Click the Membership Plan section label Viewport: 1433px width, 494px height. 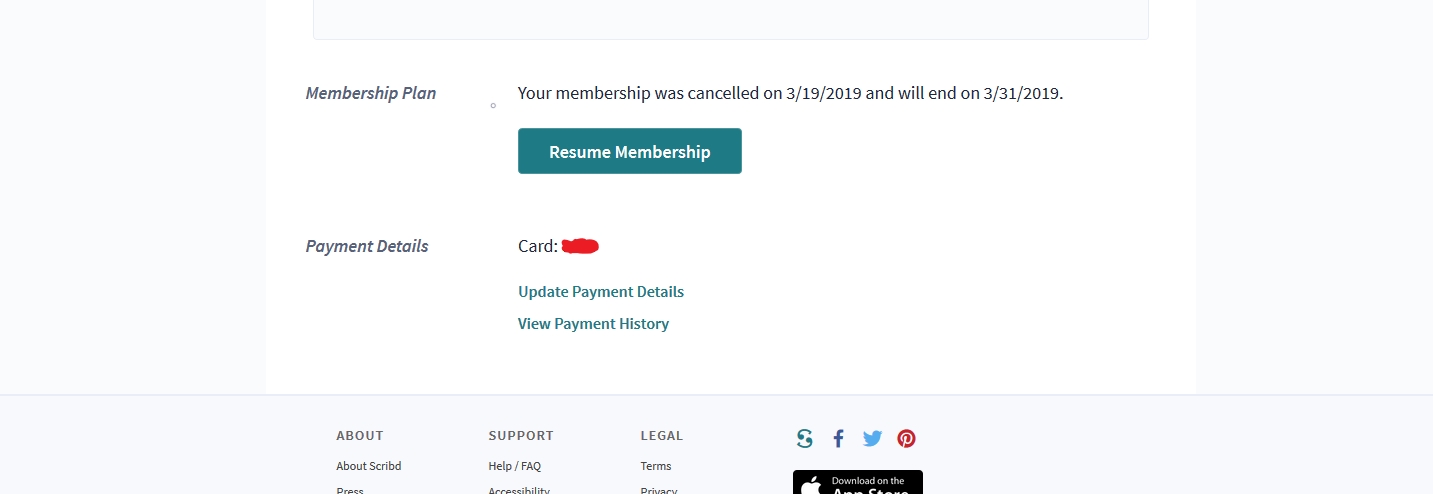point(371,93)
